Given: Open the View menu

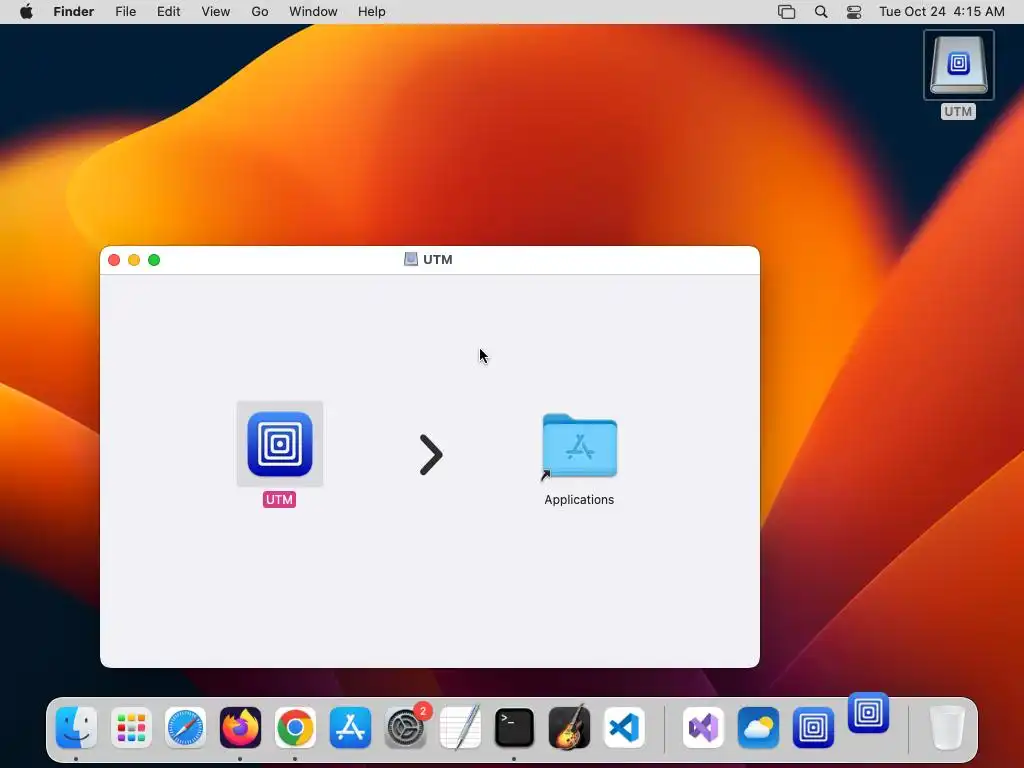Looking at the screenshot, I should pyautogui.click(x=216, y=12).
